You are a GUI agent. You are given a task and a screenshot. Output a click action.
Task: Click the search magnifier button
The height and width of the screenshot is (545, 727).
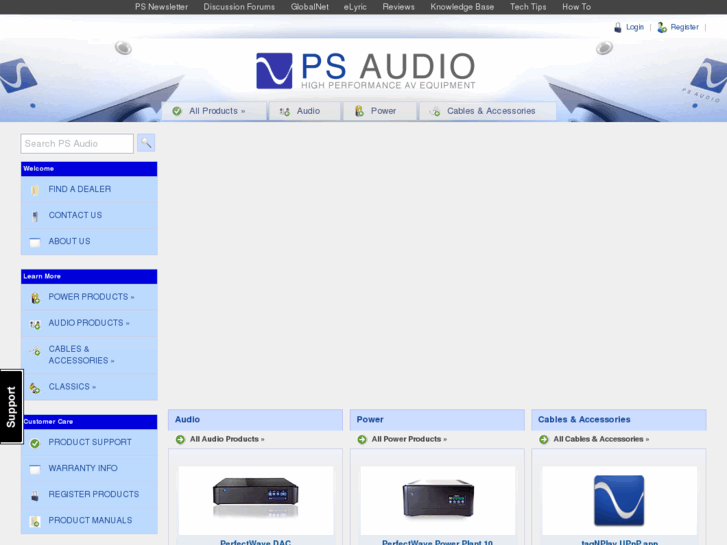pyautogui.click(x=146, y=143)
